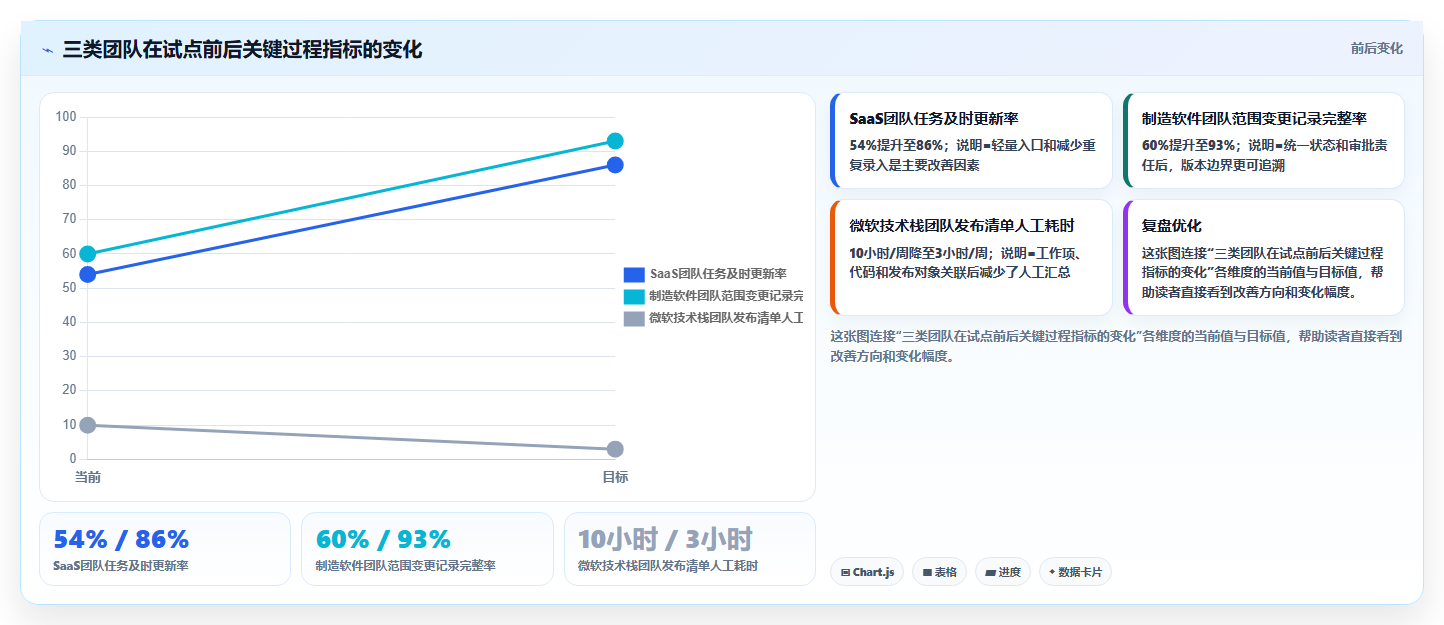Click the gray data point at 10 on 当前
1444x625 pixels.
(88, 425)
